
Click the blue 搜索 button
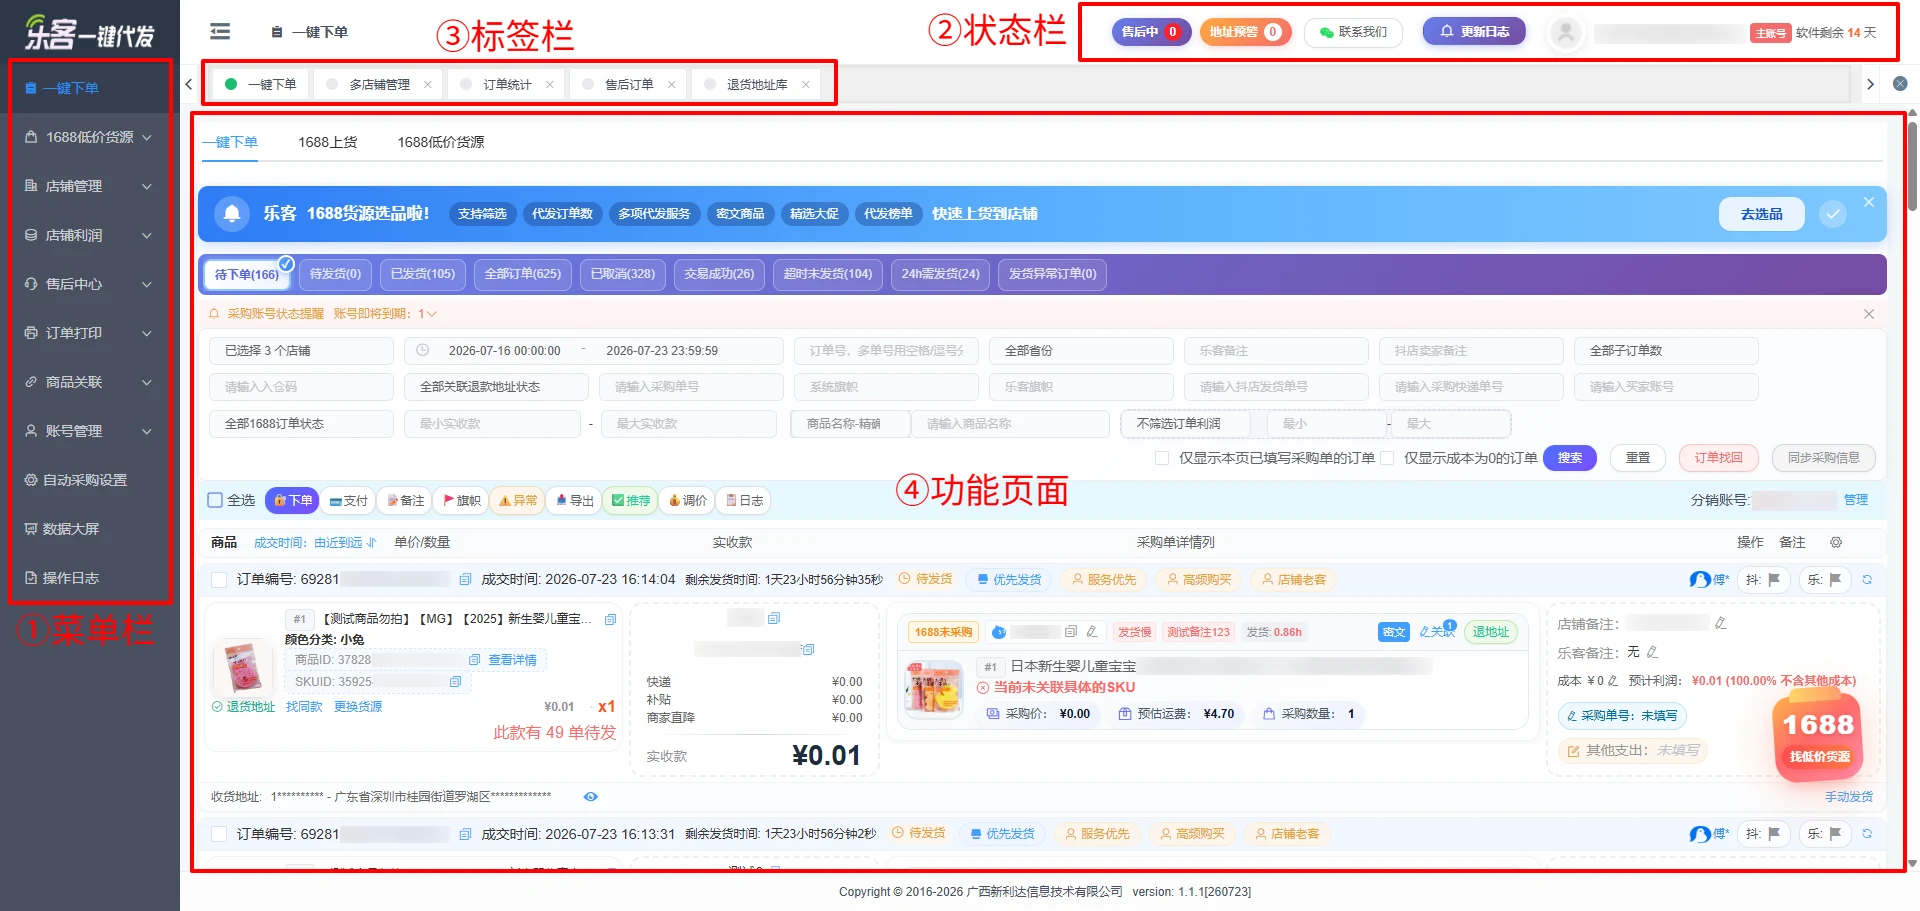tap(1570, 458)
